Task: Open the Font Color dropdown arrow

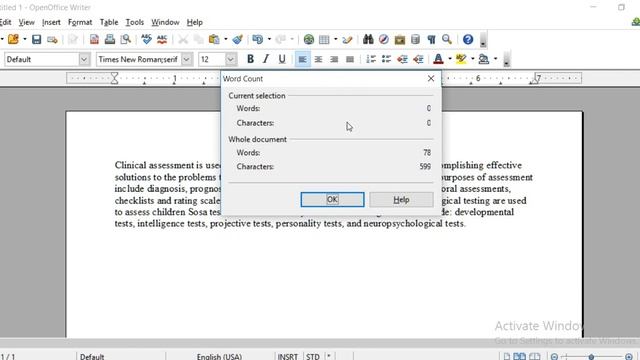Action: (450, 59)
